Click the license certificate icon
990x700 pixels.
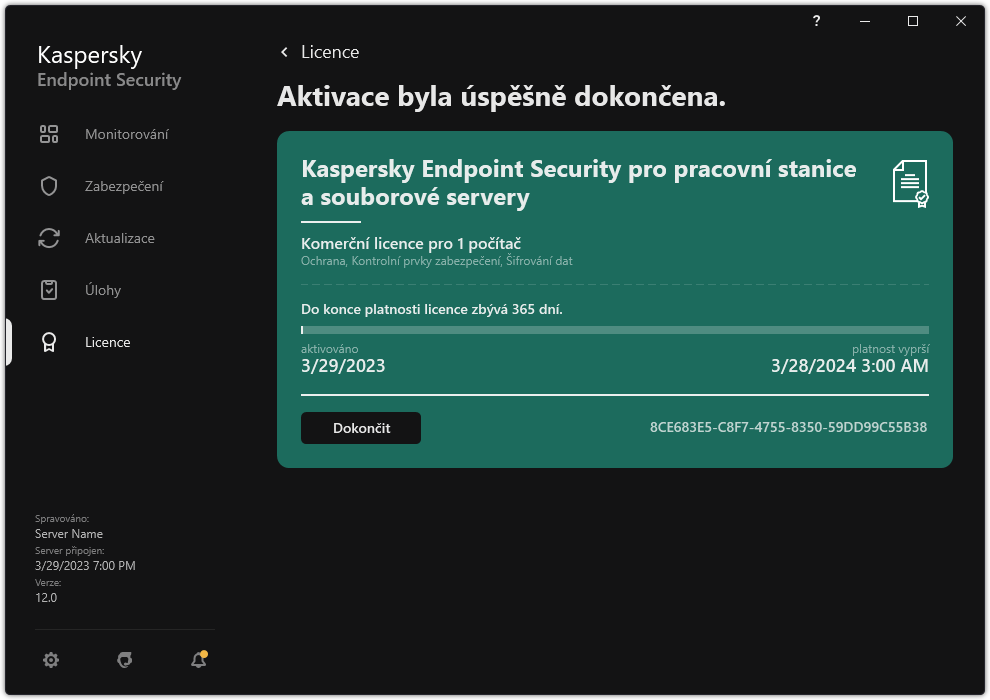point(910,183)
